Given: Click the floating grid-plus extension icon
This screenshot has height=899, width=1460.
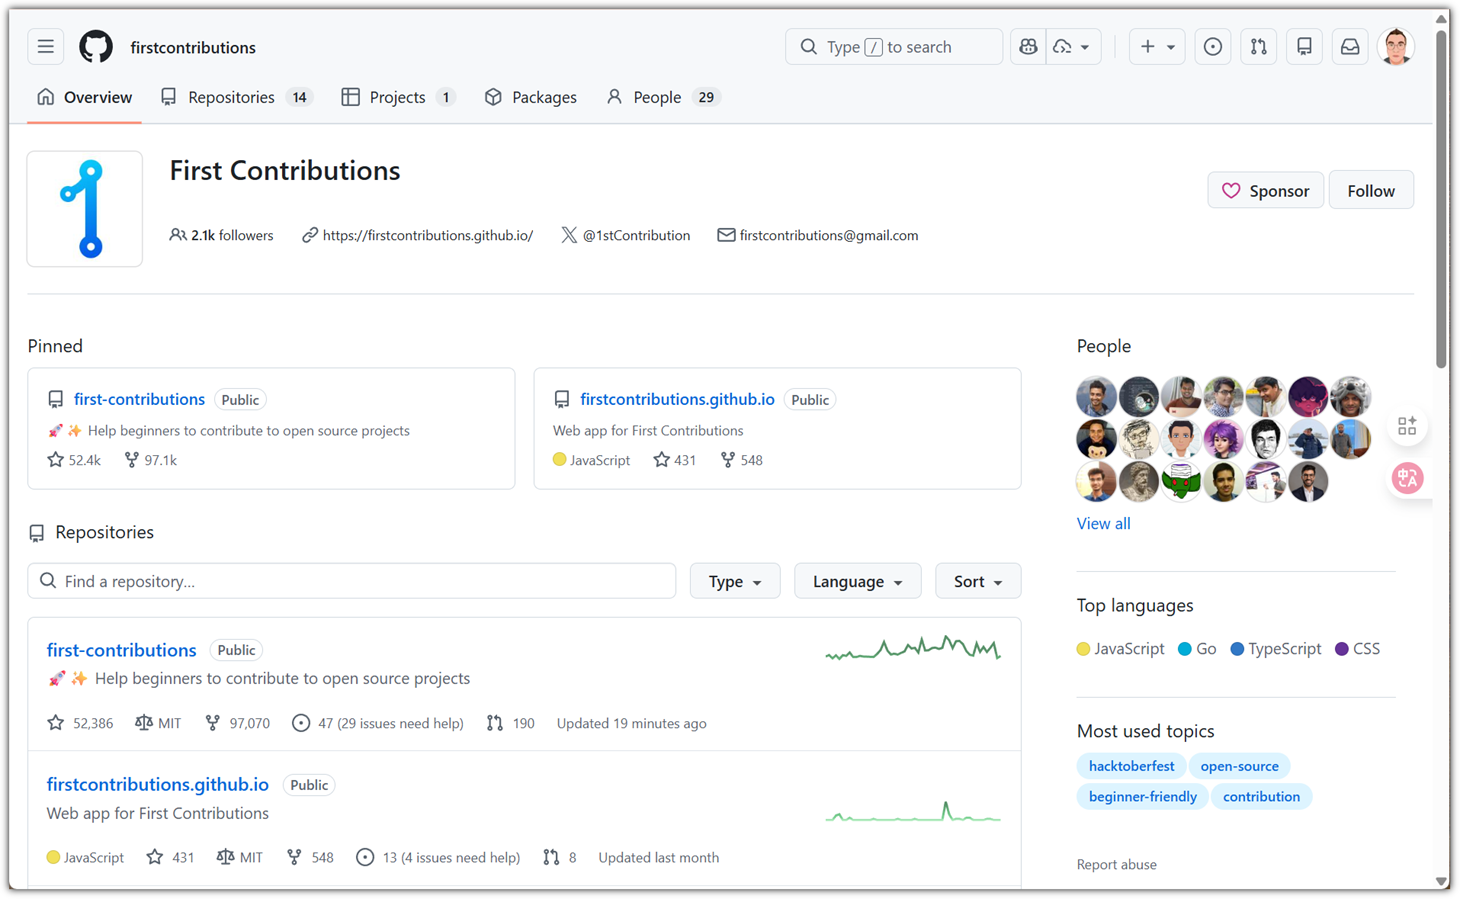Looking at the screenshot, I should coord(1407,427).
